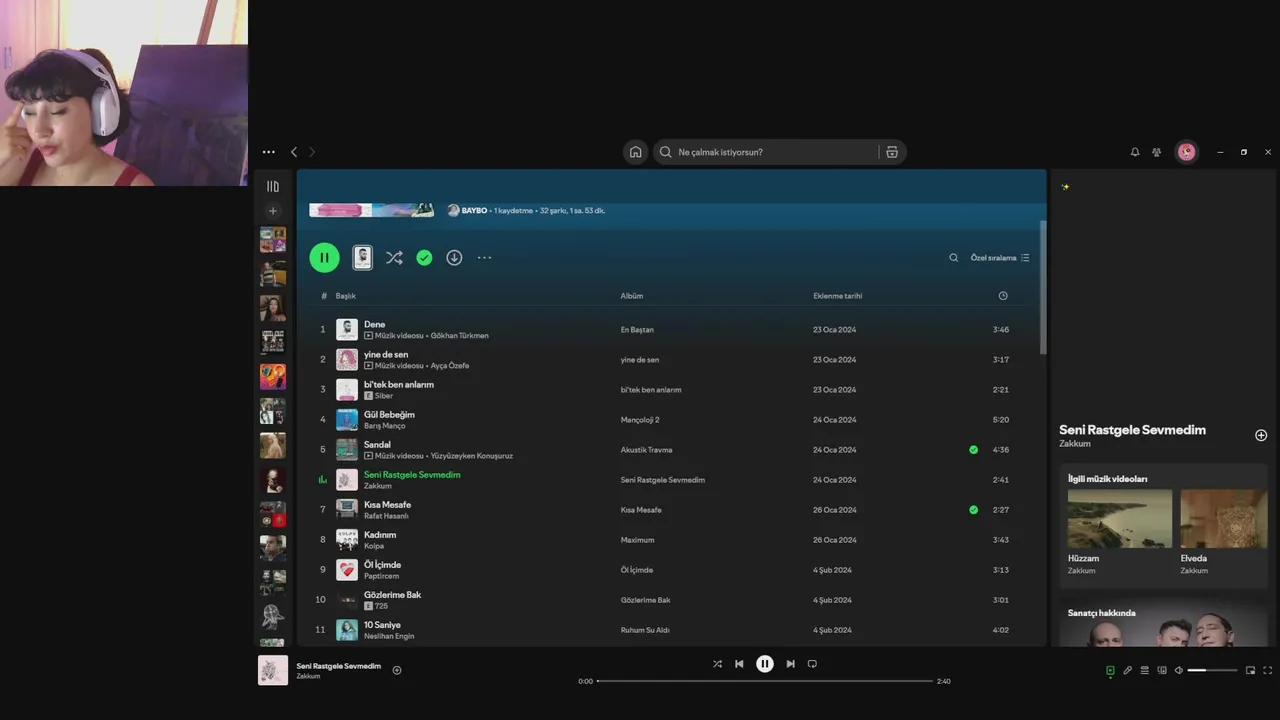The height and width of the screenshot is (720, 1280).
Task: Search within the playlist using the magnifier
Action: (954, 258)
